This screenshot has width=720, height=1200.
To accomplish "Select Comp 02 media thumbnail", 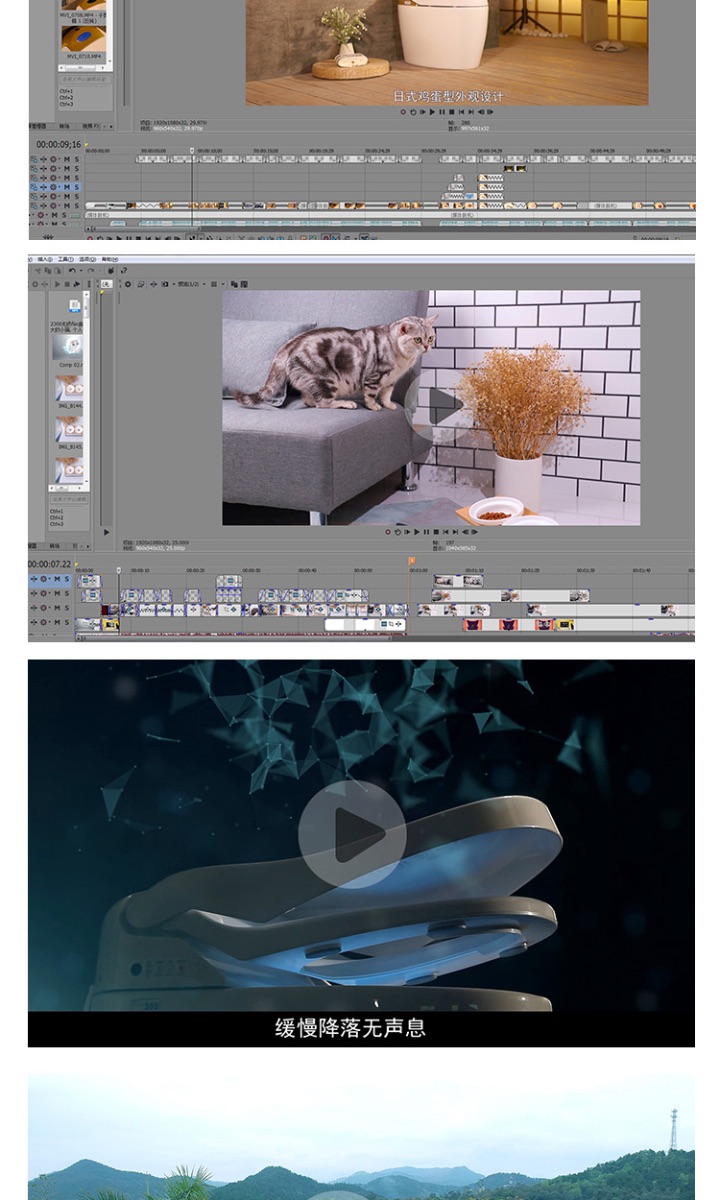I will pyautogui.click(x=67, y=348).
